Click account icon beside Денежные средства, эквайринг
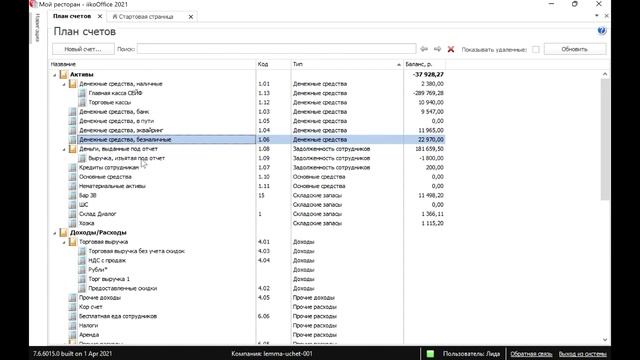This screenshot has width=640, height=360. point(73,130)
